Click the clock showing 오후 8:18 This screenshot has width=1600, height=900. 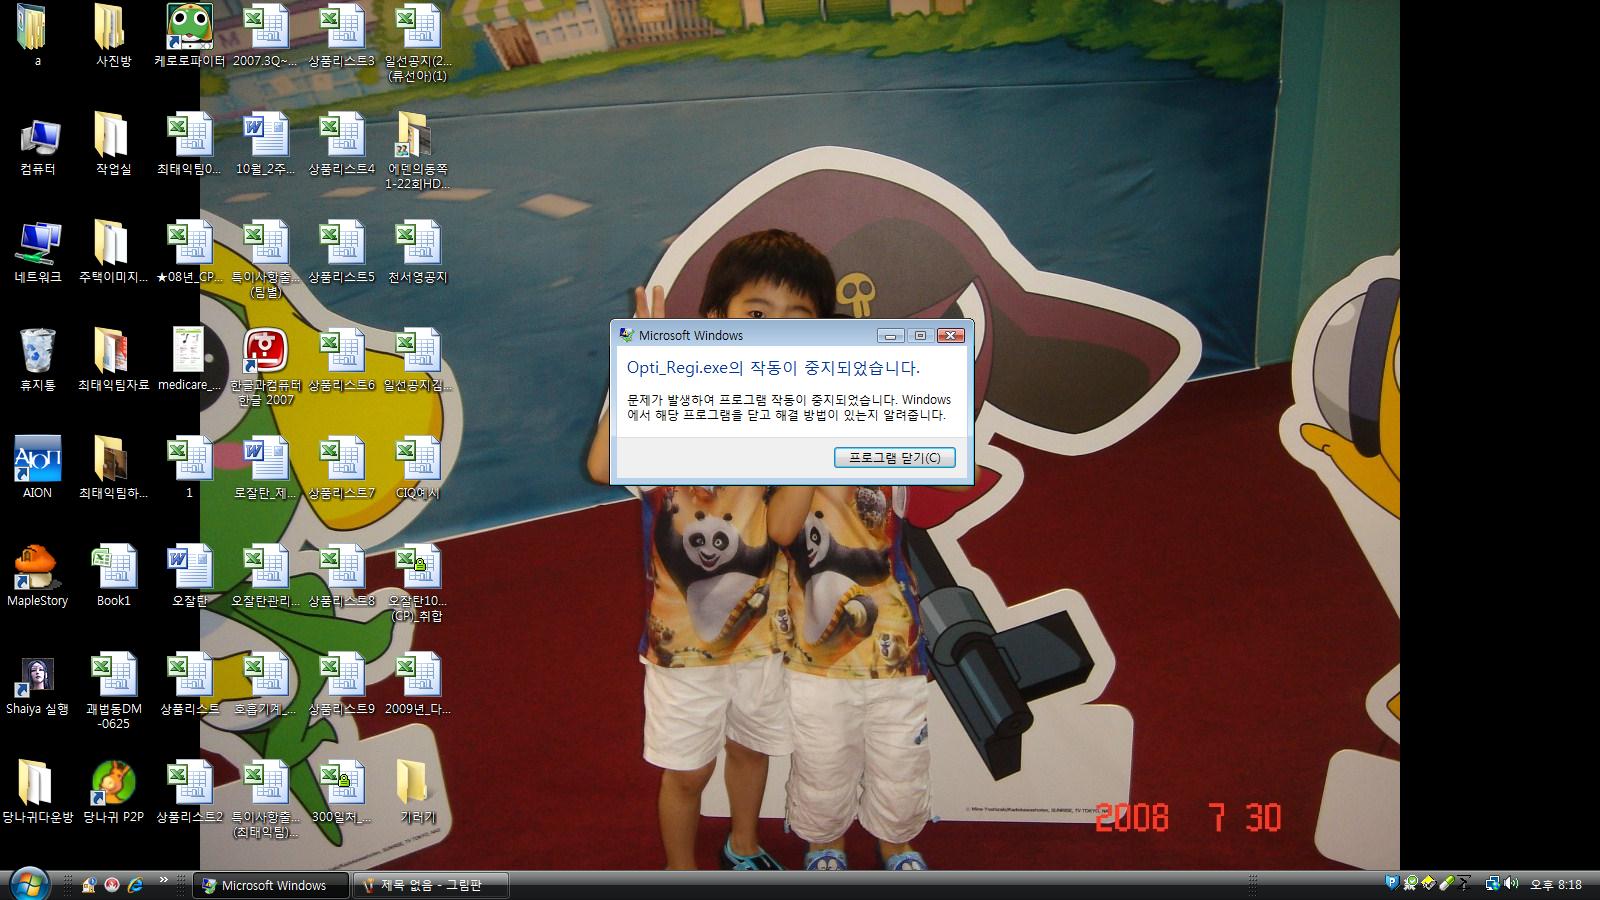1555,885
